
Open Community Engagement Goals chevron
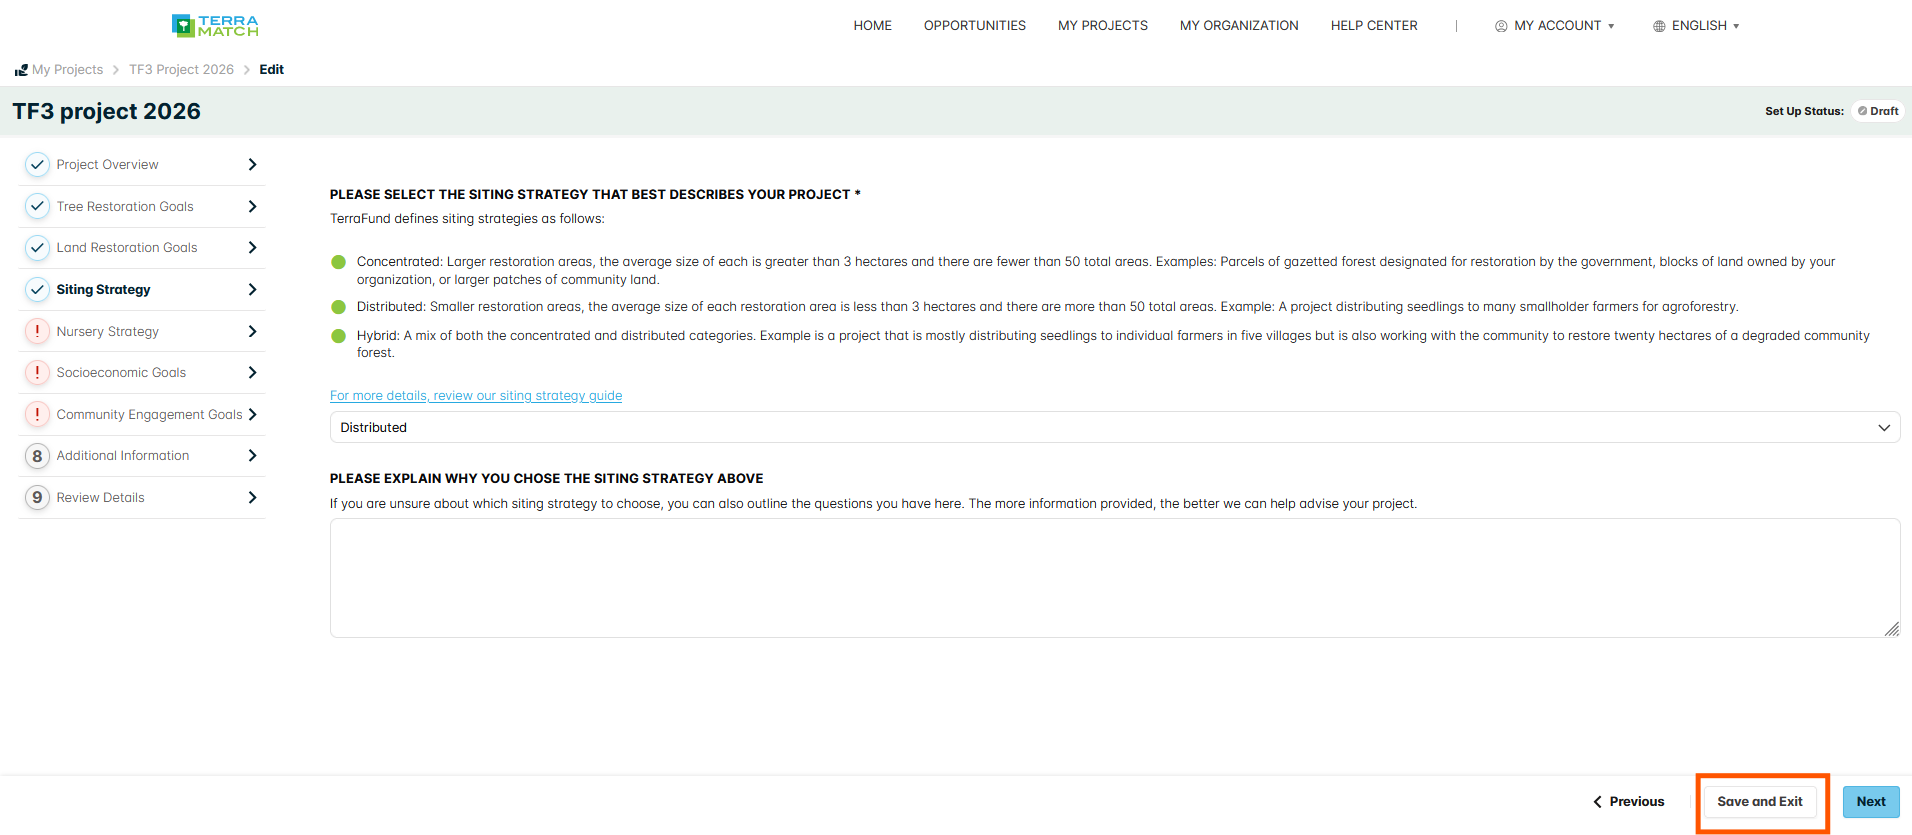pyautogui.click(x=252, y=414)
